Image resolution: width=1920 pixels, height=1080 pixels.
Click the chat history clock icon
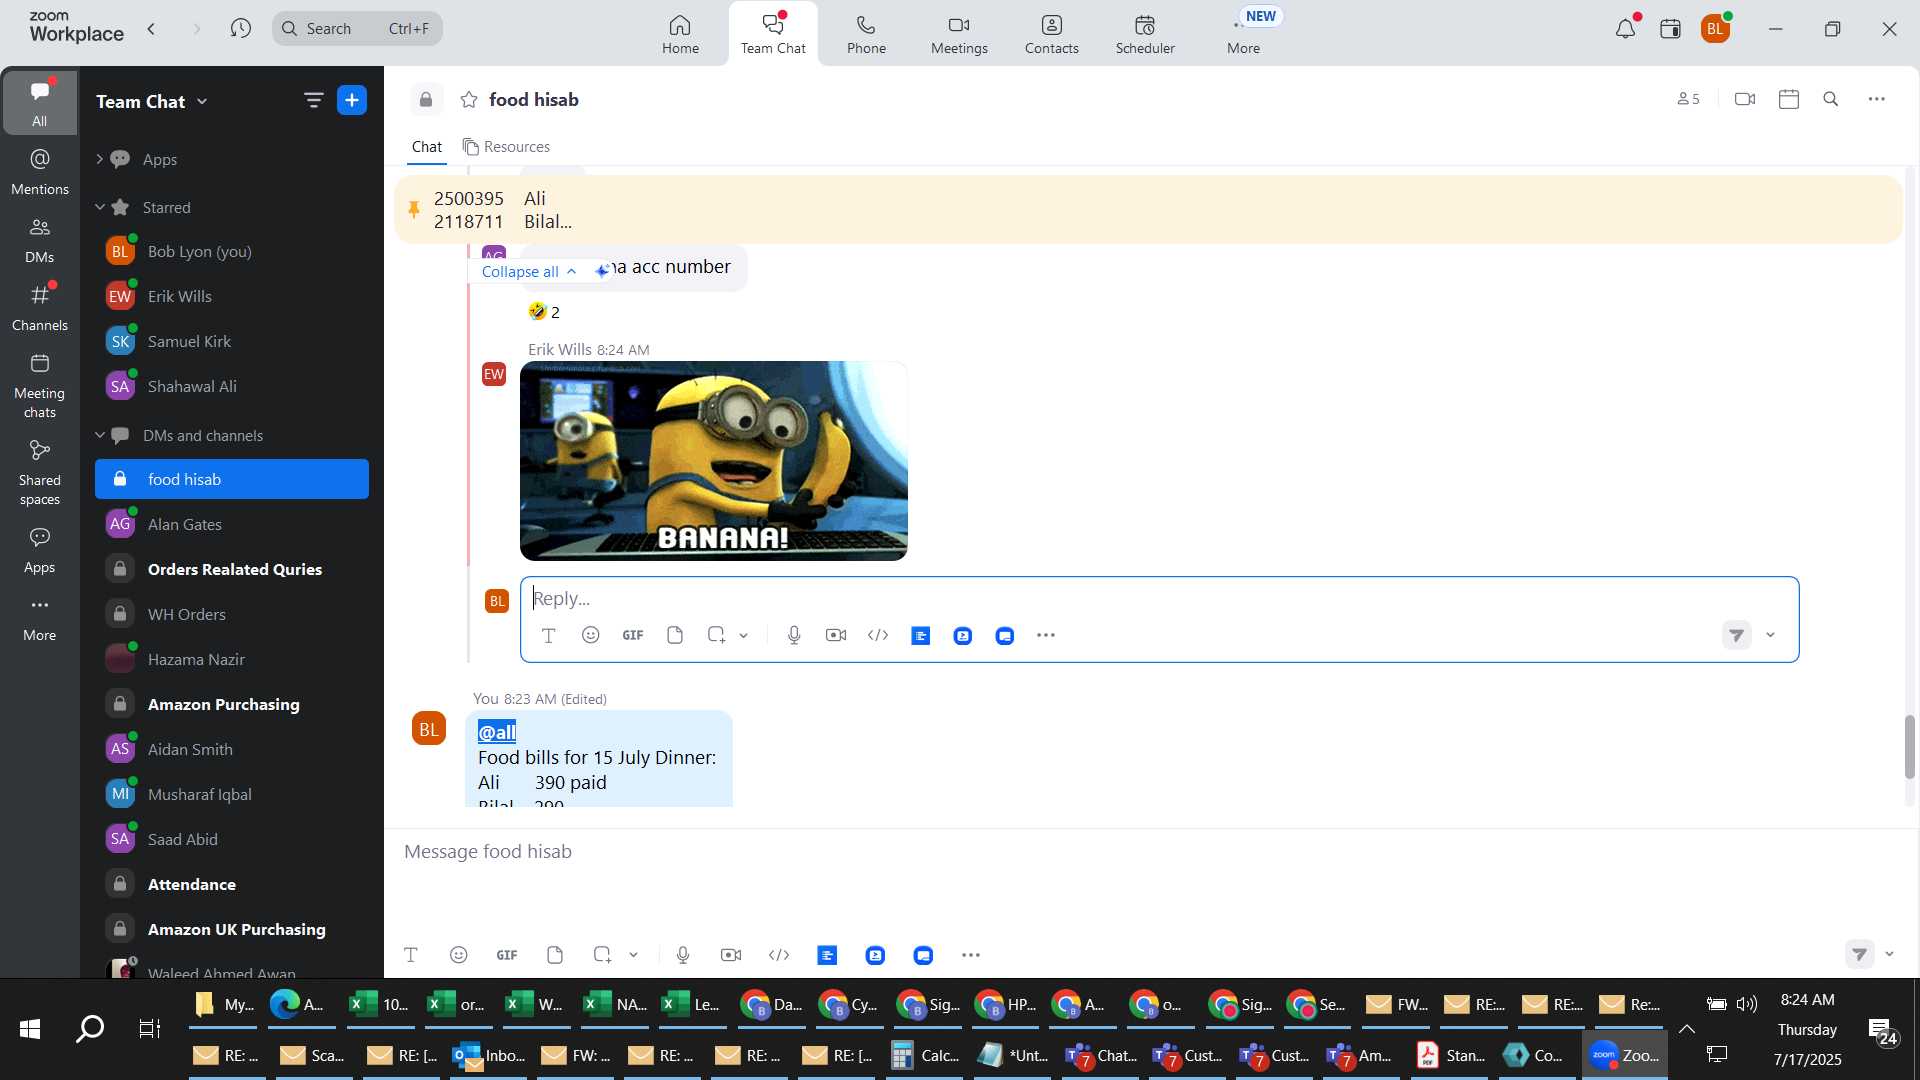[240, 29]
